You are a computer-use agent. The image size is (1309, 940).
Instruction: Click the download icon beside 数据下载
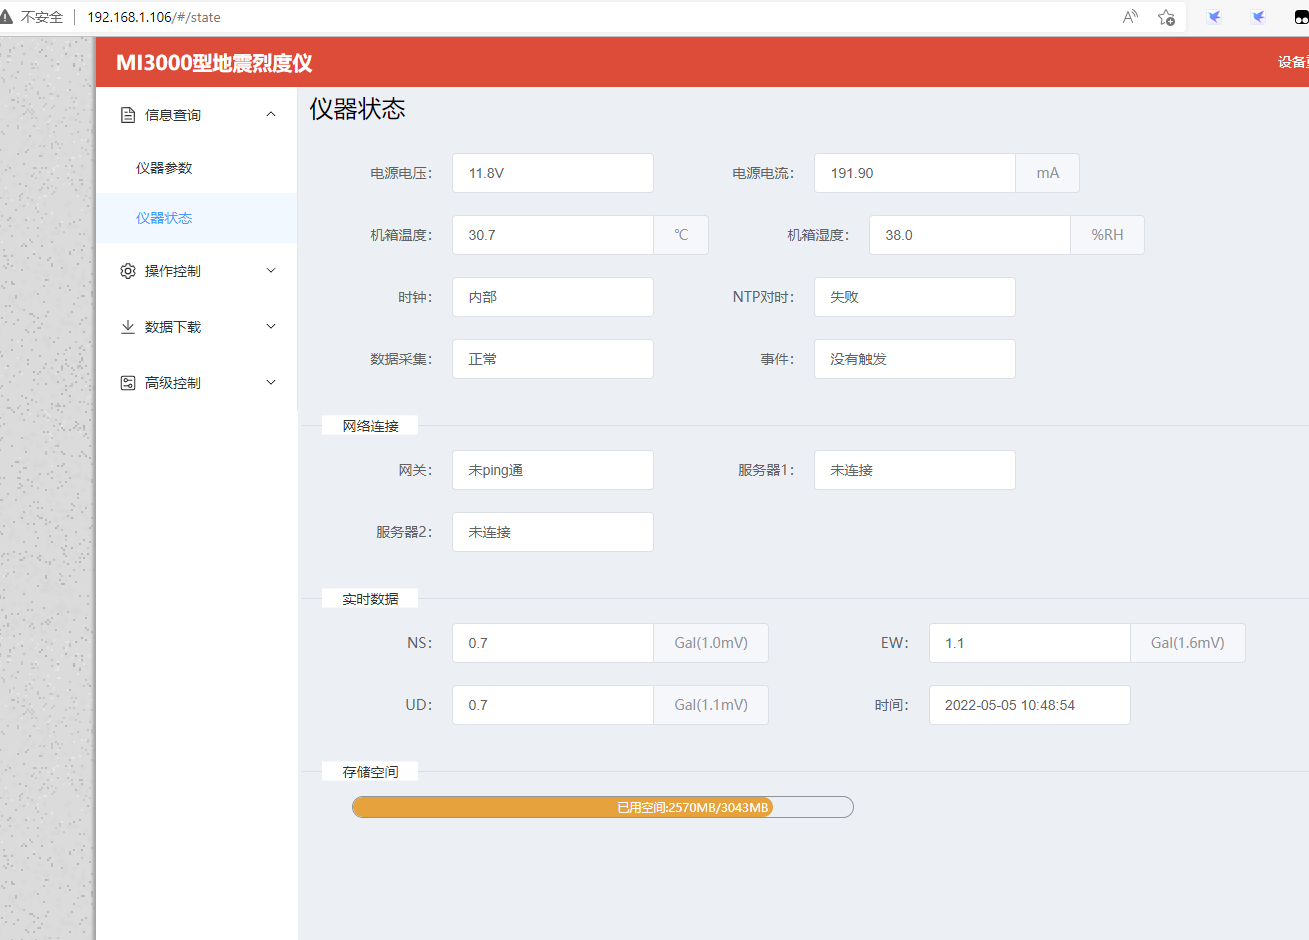pos(128,327)
